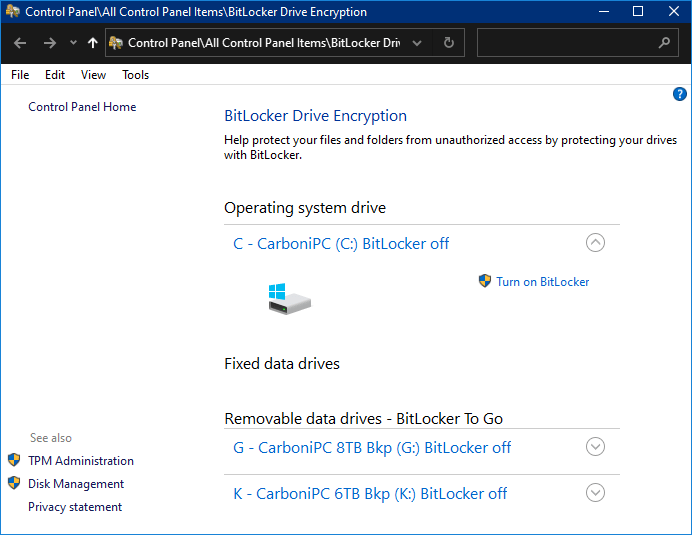
Task: Open the G - CarboniPC 8TB Bkp (G:) link
Action: coord(372,448)
